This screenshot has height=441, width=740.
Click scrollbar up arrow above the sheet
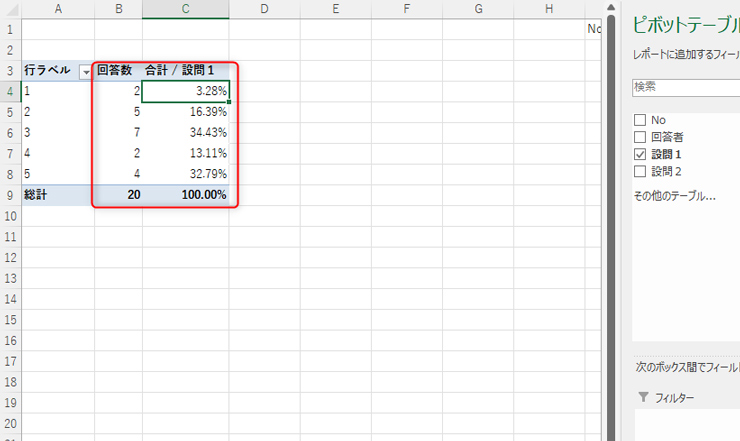point(611,8)
